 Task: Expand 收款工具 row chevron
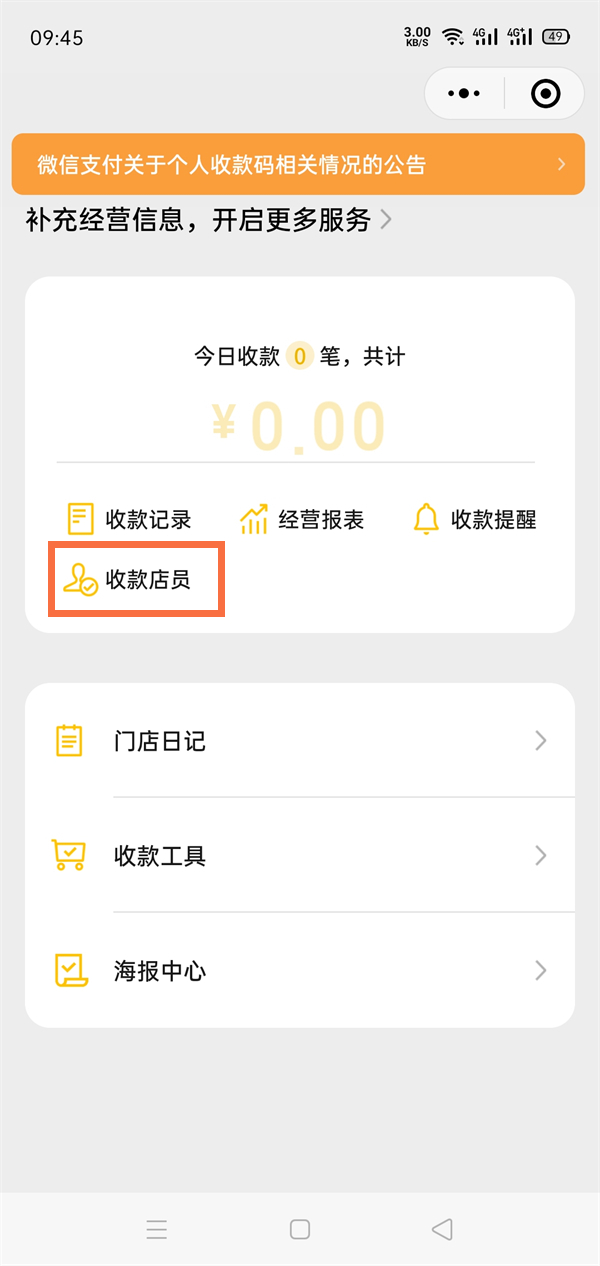pos(540,855)
